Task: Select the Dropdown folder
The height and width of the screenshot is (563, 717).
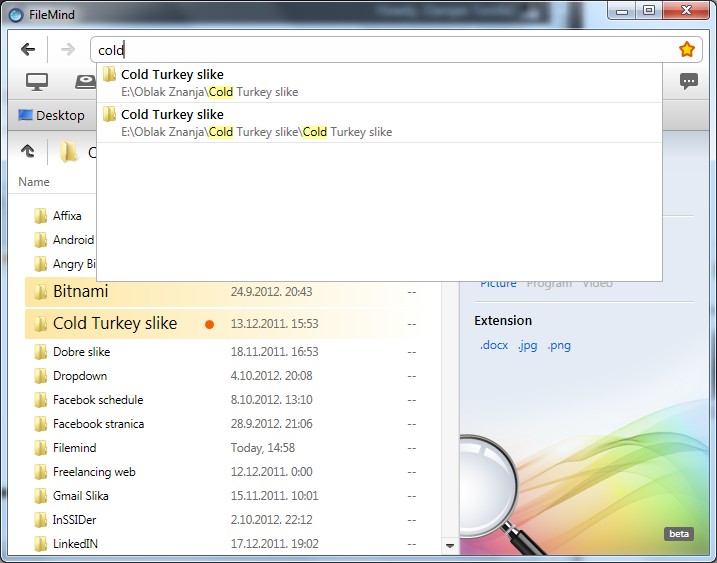Action: tap(79, 376)
